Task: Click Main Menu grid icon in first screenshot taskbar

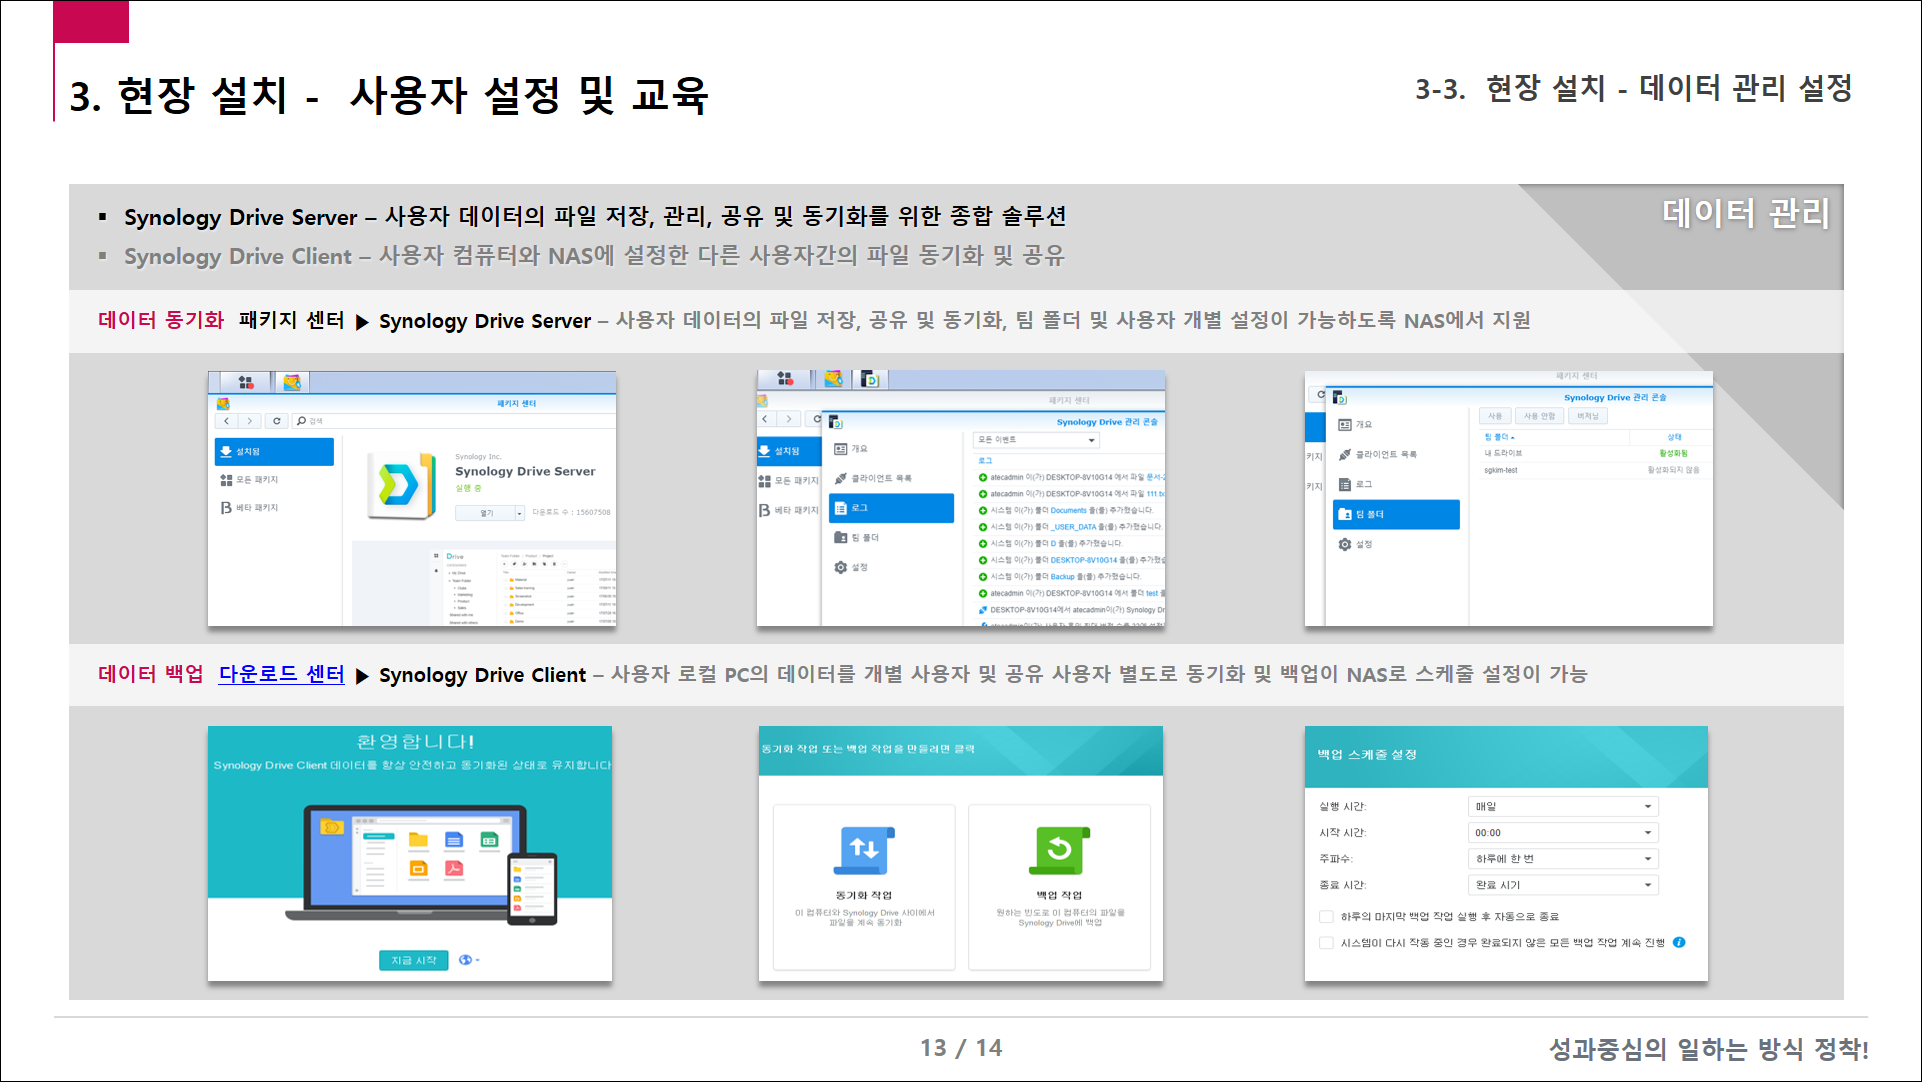Action: [246, 382]
